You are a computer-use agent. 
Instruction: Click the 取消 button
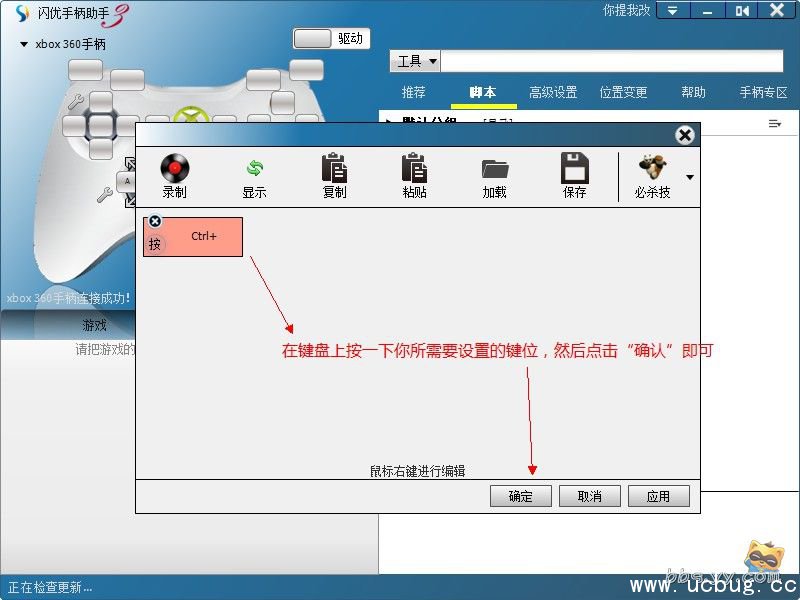590,496
